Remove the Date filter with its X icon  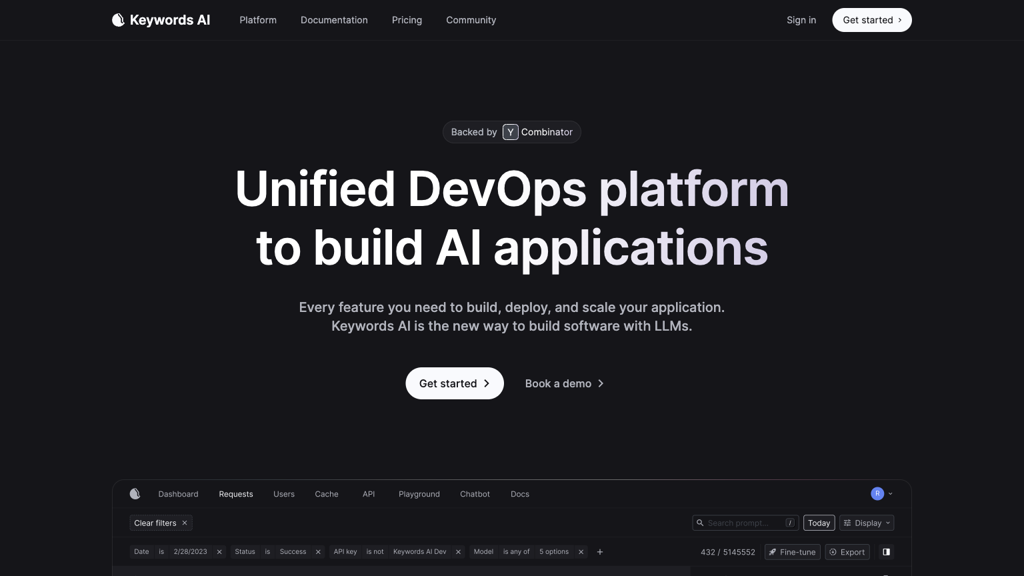(219, 552)
